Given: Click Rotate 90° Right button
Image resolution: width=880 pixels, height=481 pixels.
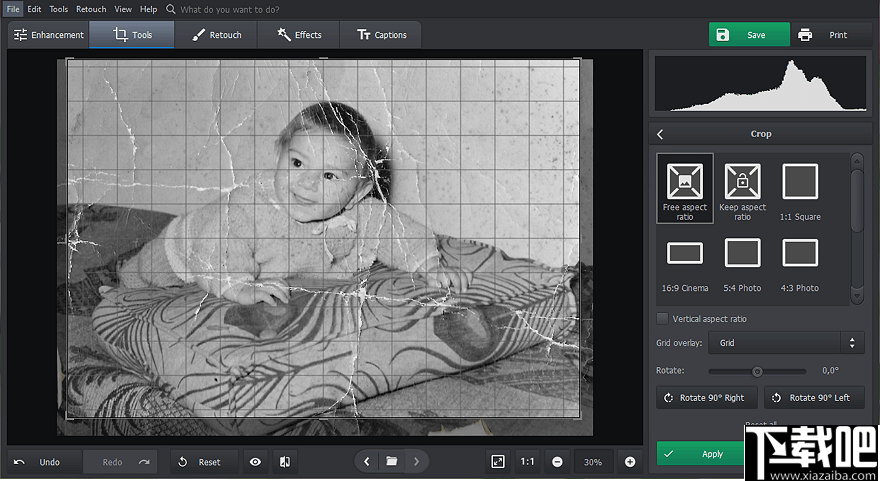Looking at the screenshot, I should click(707, 398).
